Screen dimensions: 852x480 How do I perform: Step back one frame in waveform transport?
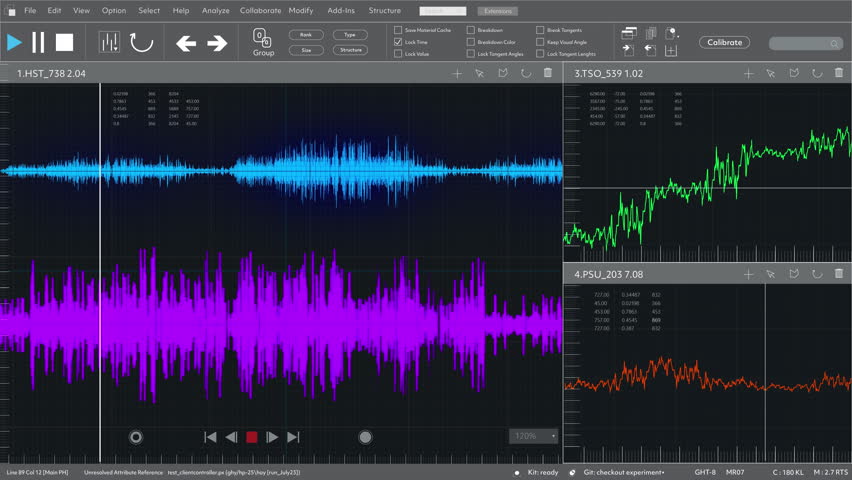coord(231,437)
